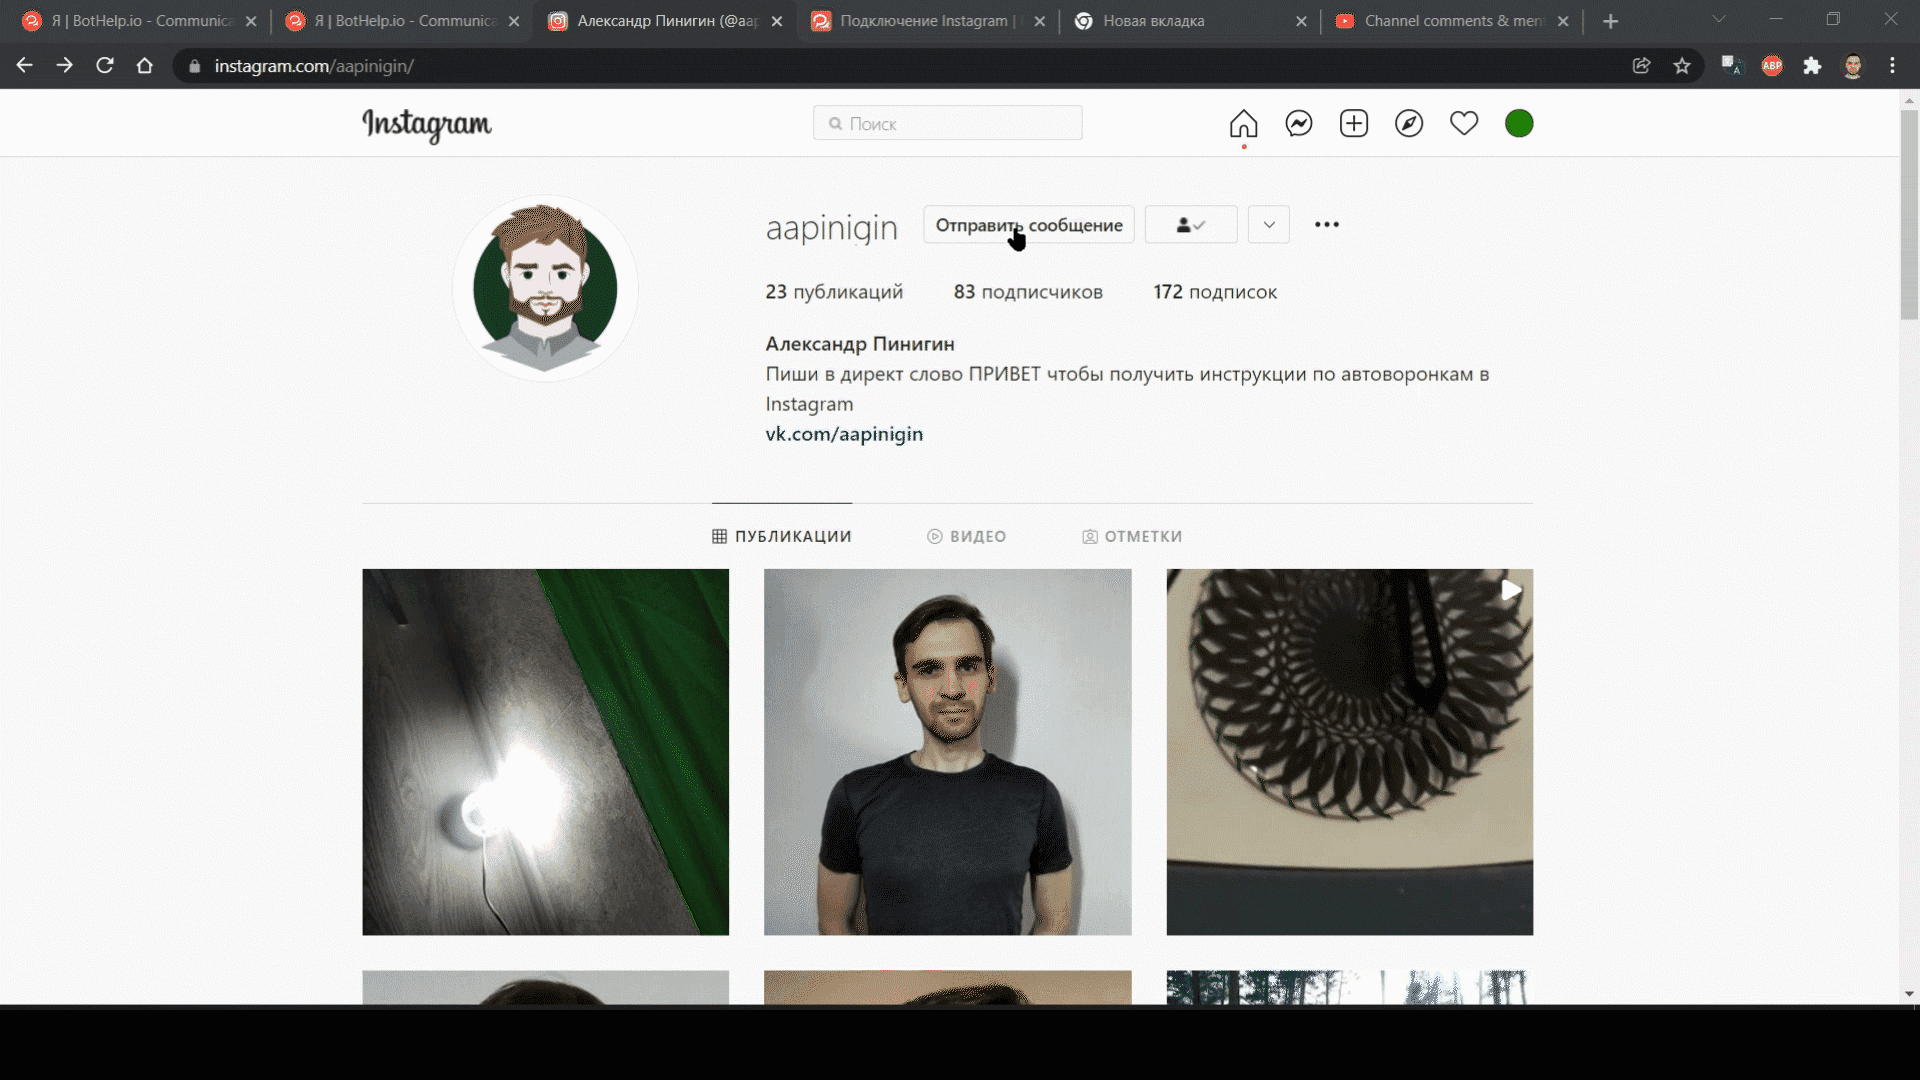Click the profile avatar circle in the navbar

point(1518,123)
